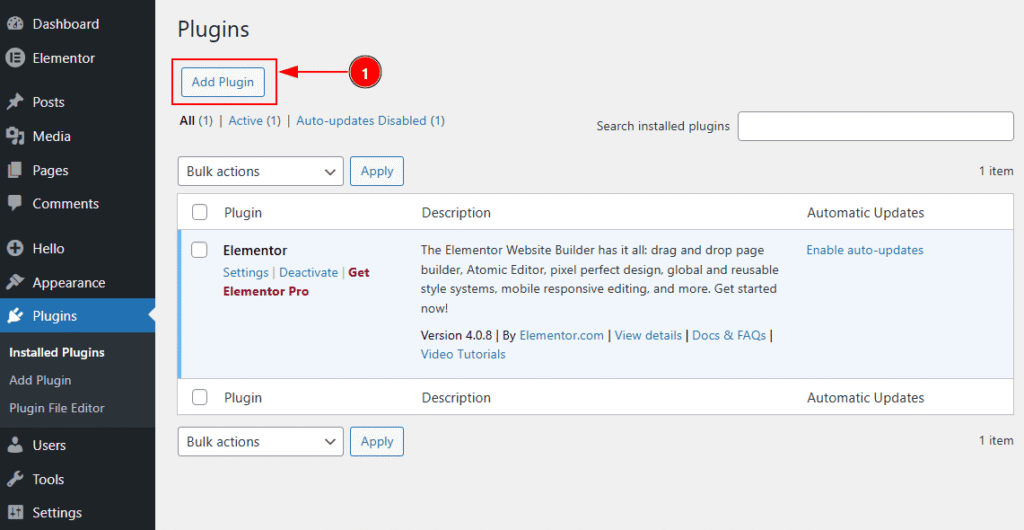
Task: Click the header Description column label
Action: click(456, 213)
